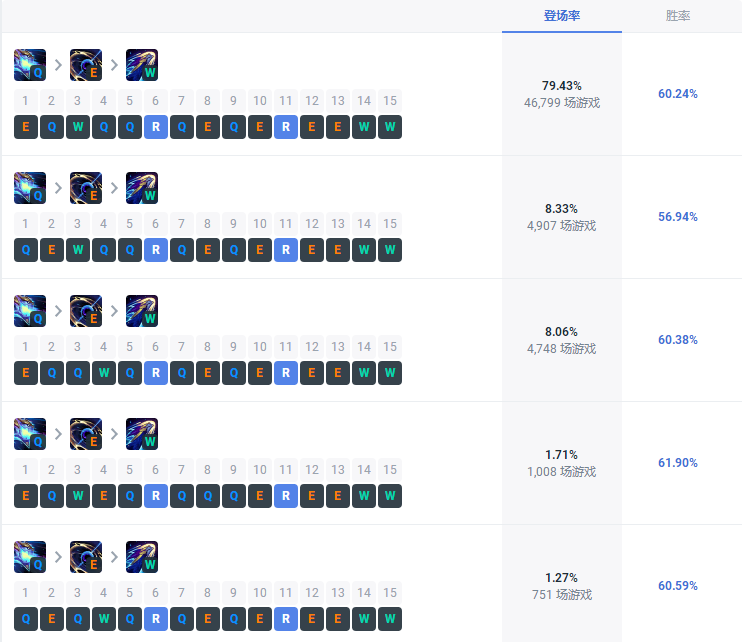Click level 1 E tile in 79.43% row
Viewport: 742px width, 642px height.
click(x=26, y=127)
